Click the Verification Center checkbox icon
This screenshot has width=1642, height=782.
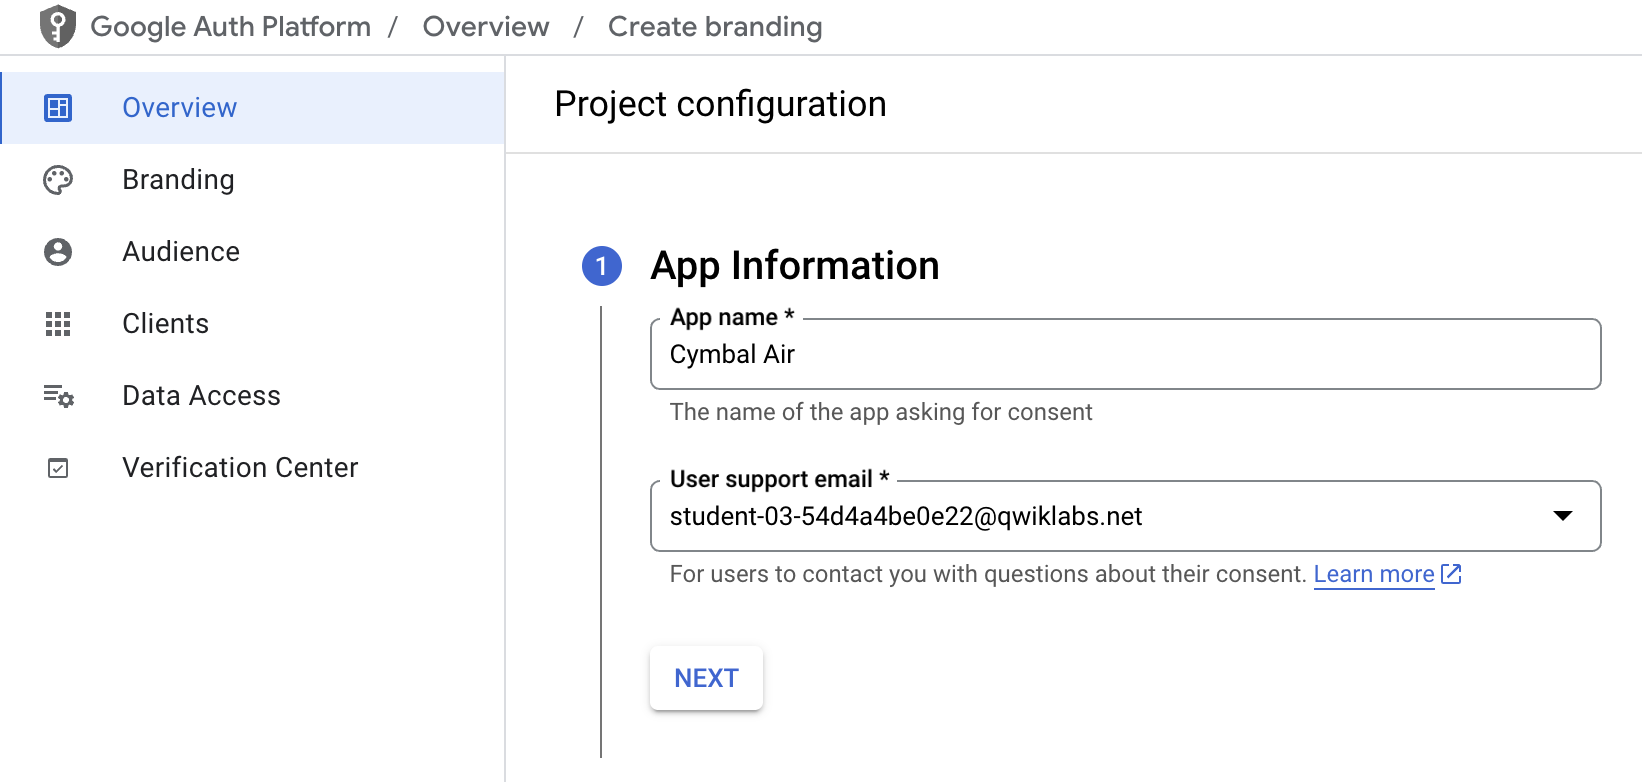(58, 468)
